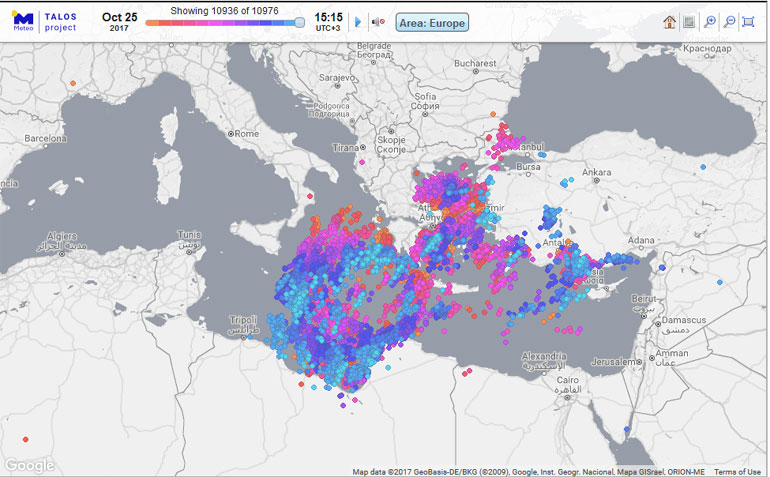Toggle the sound speaker icon
This screenshot has height=477, width=770.
pos(378,21)
